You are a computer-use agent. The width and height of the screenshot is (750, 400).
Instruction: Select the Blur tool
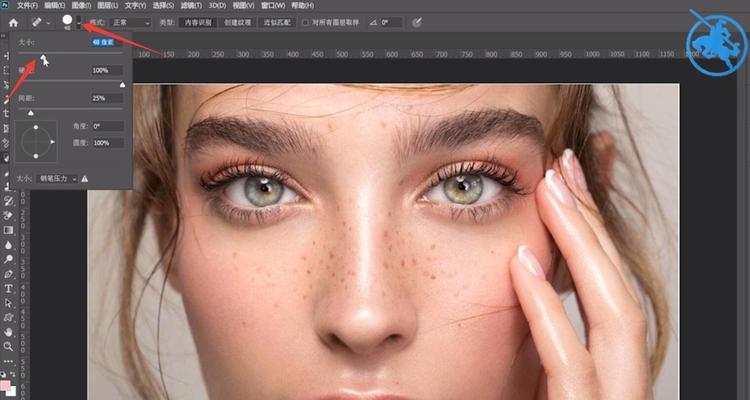(8, 244)
